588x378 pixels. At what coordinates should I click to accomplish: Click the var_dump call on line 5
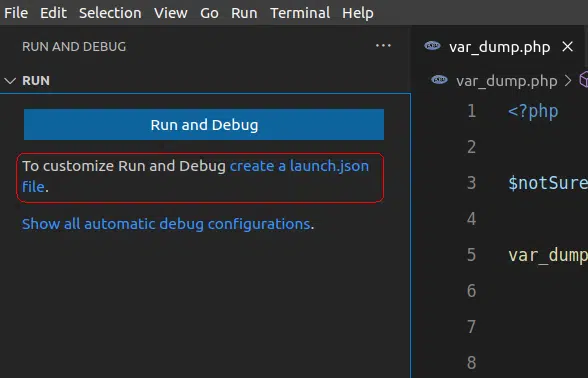coord(548,256)
